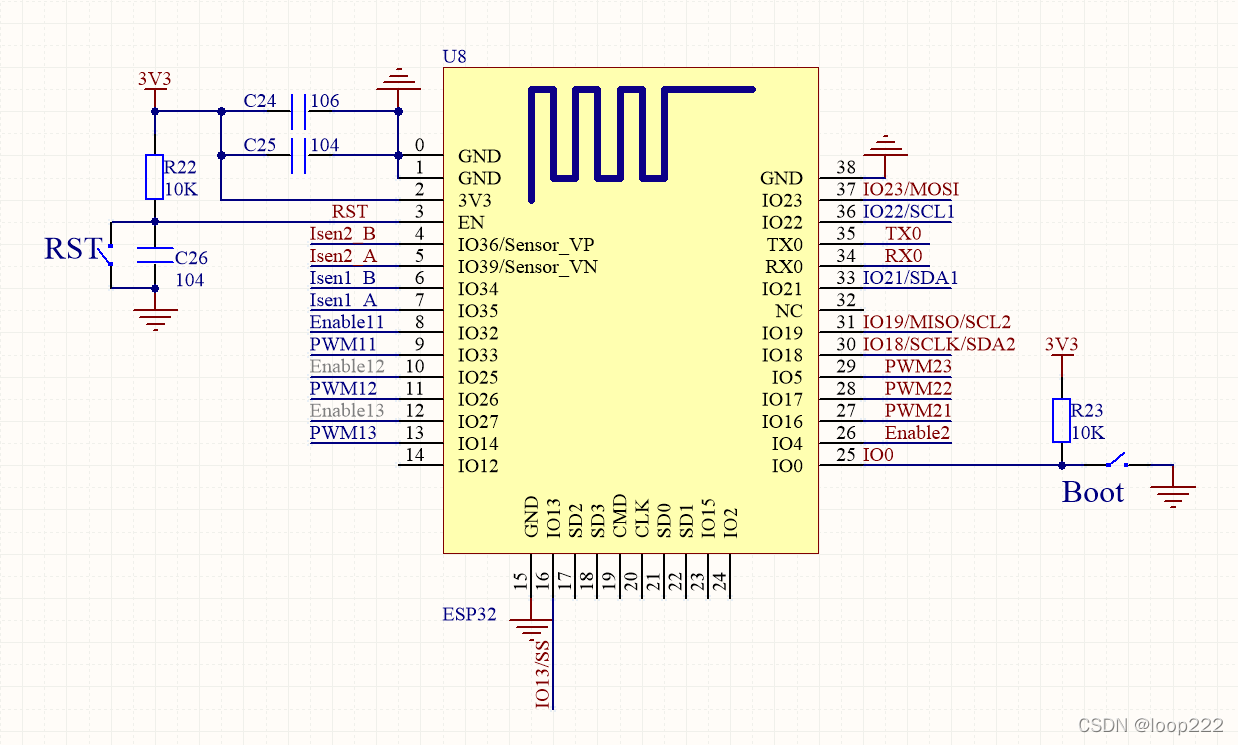1238x745 pixels.
Task: Select the Isen1_B net label
Action: [x=343, y=278]
